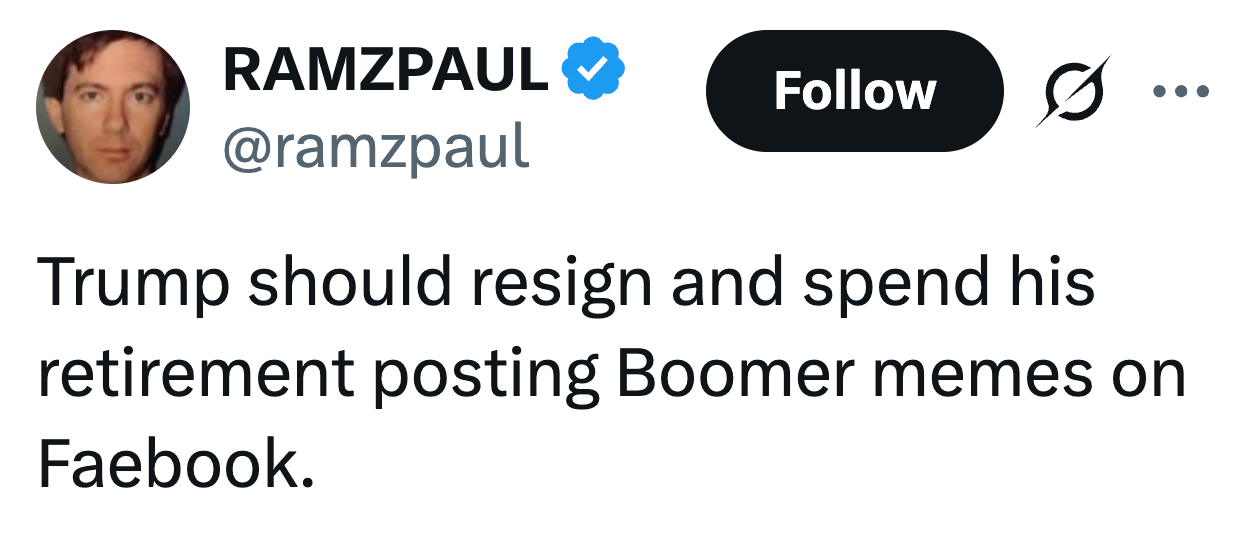The image size is (1258, 536).
Task: Click the "Follow" label text
Action: pos(854,91)
